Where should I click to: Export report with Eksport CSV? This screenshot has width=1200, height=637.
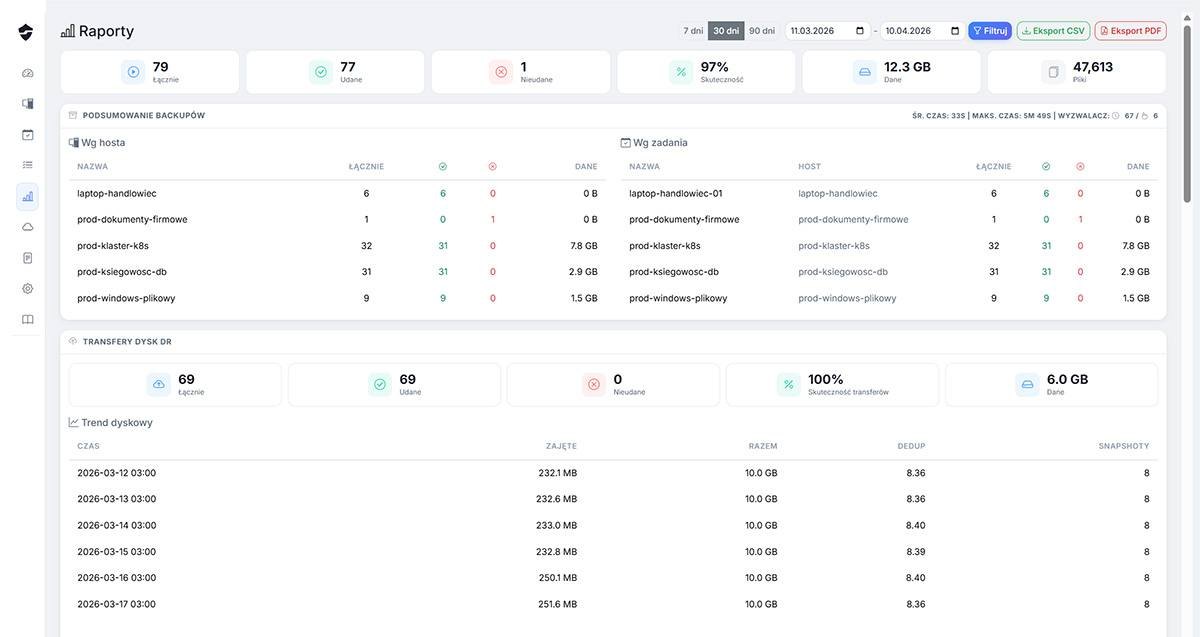(x=1053, y=31)
